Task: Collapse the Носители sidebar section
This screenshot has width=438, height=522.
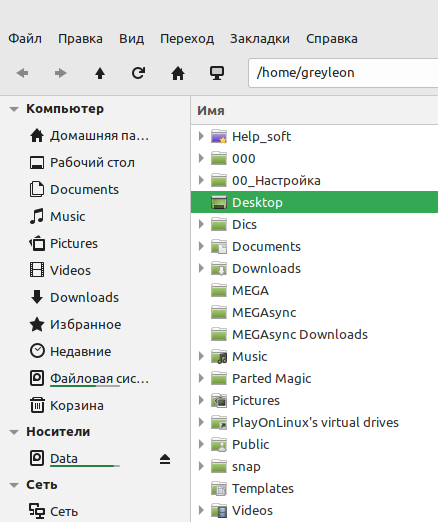Action: tap(14, 432)
